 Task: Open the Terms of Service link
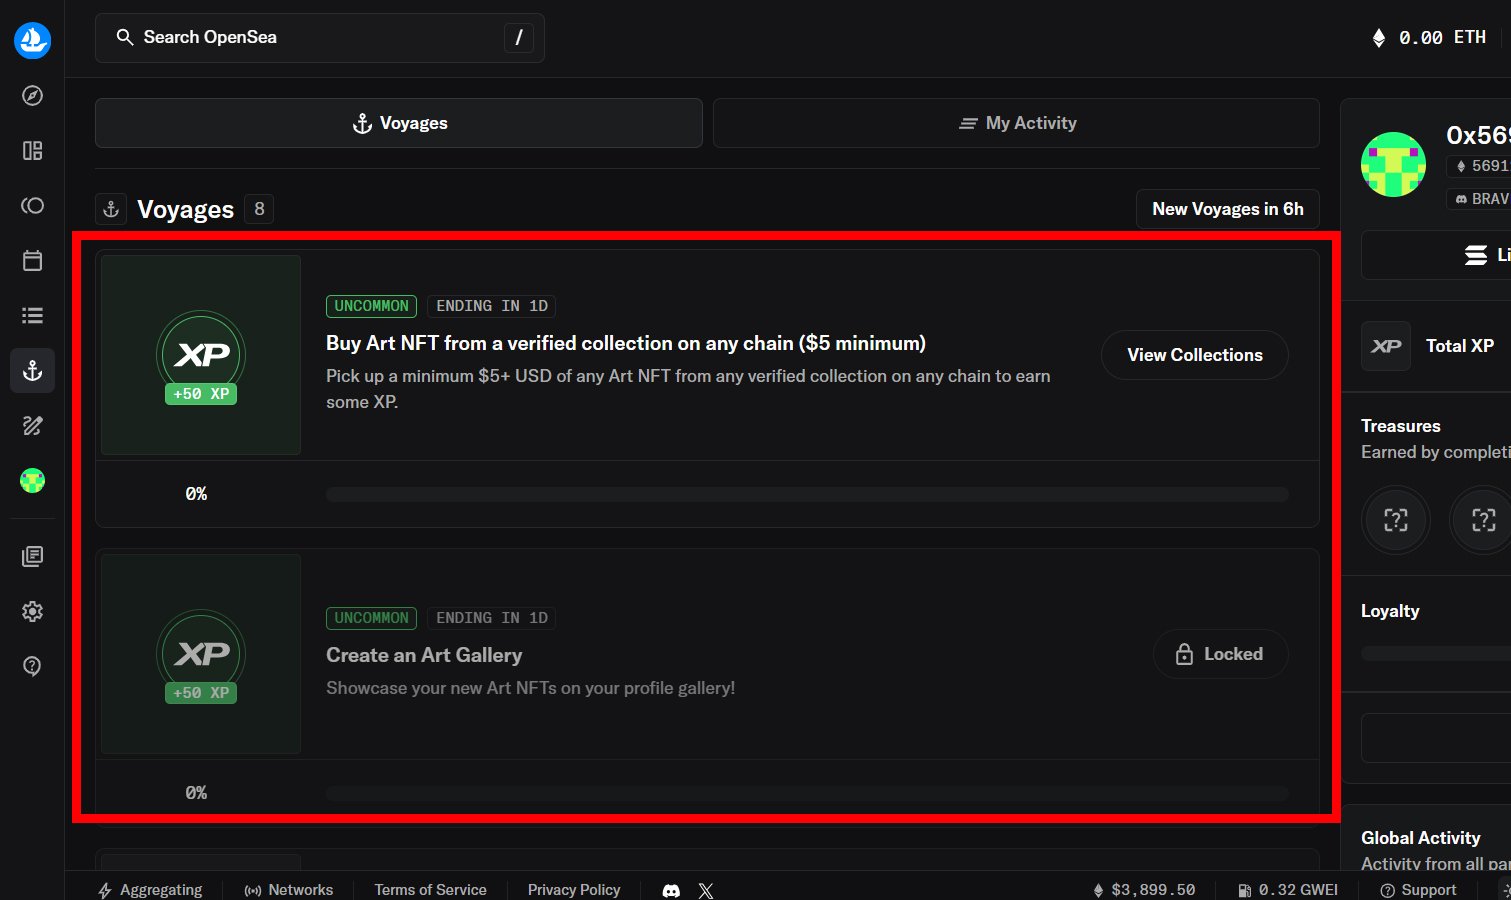coord(430,890)
